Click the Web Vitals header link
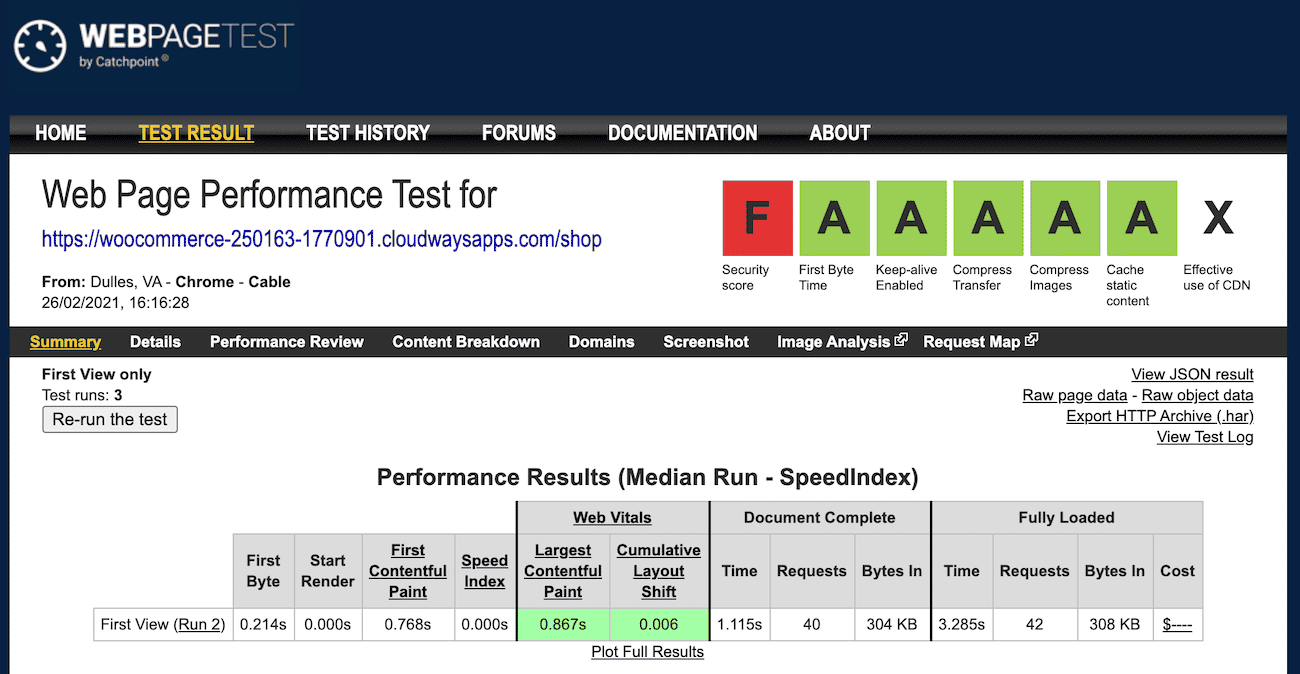This screenshot has height=674, width=1300. tap(612, 518)
